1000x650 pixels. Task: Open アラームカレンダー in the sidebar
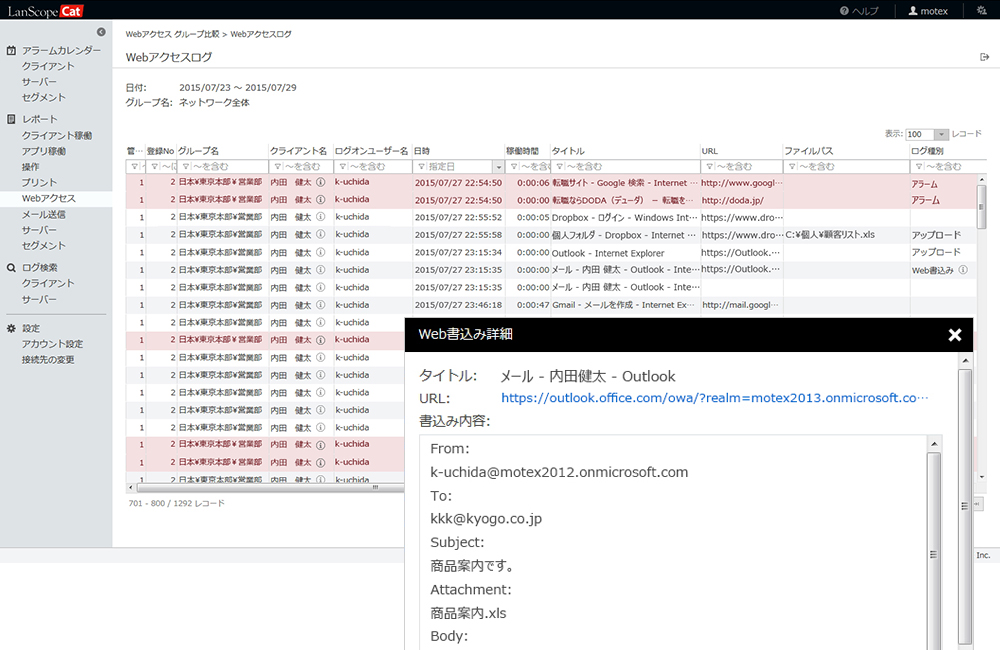61,50
